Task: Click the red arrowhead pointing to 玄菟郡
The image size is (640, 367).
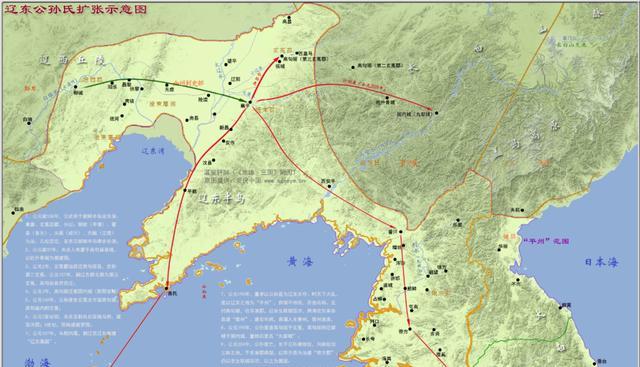Action: (x=276, y=60)
